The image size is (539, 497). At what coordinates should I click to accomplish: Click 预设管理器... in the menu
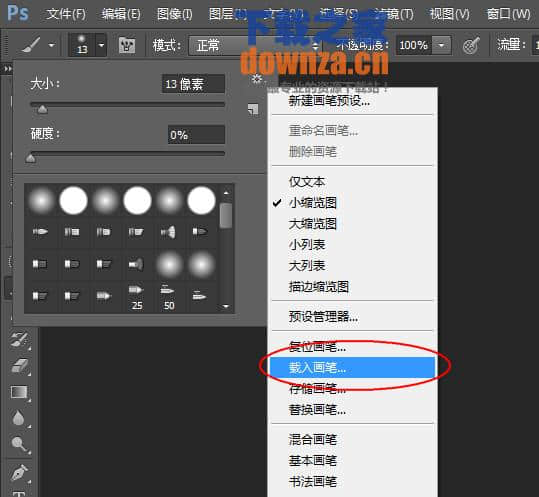click(x=323, y=316)
